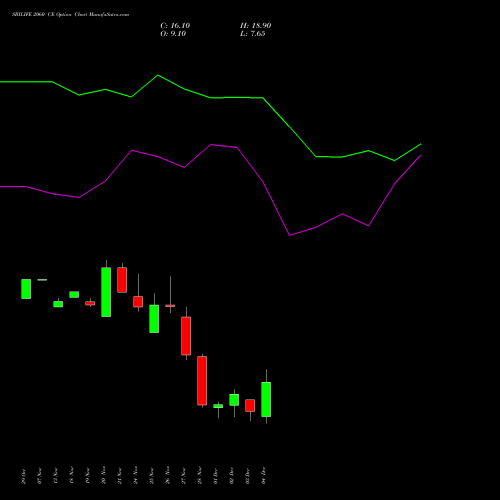Click the tall red candlestick for 28 Nov

(202, 381)
